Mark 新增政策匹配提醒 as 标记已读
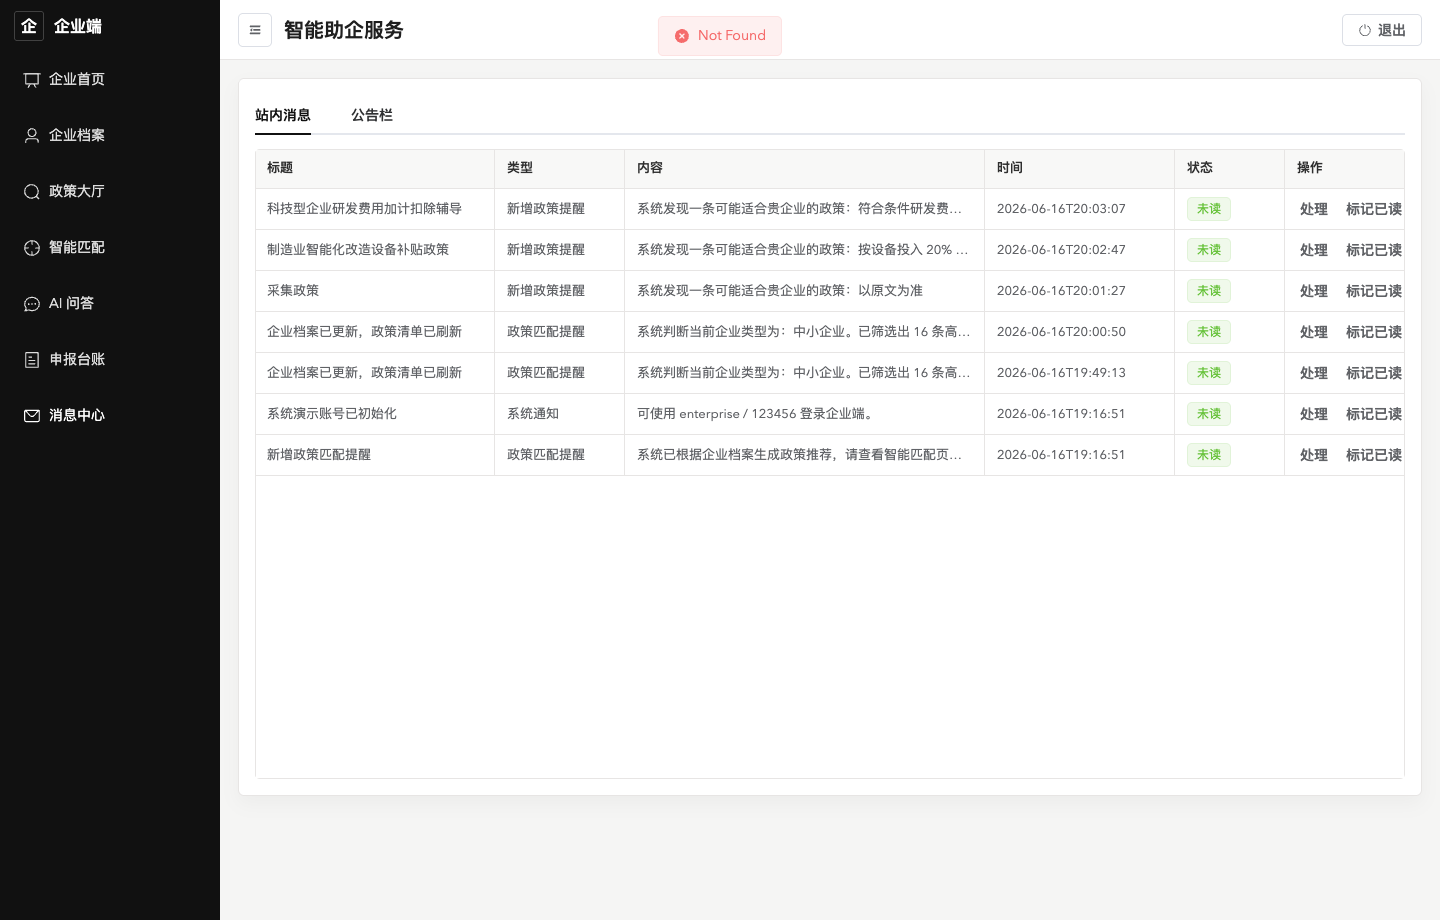The height and width of the screenshot is (920, 1440). tap(1374, 455)
